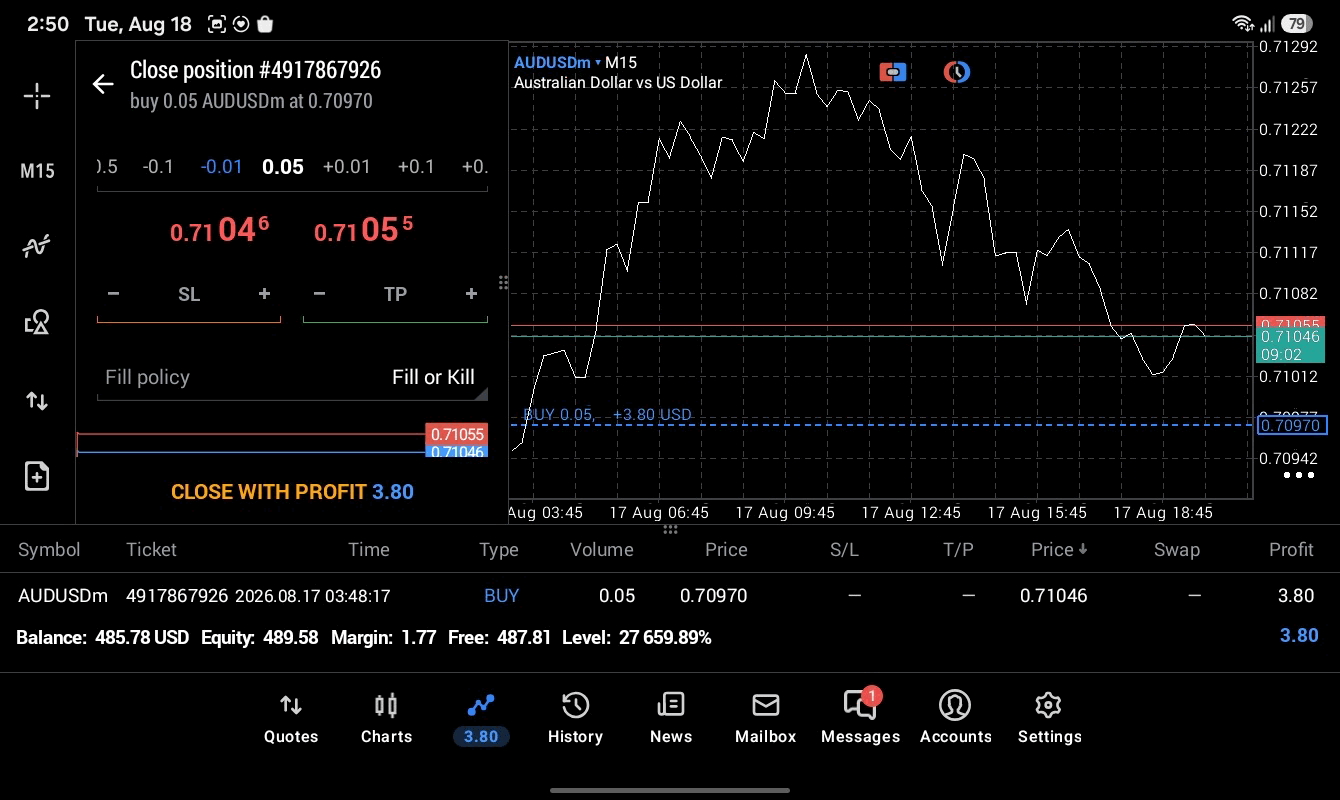Screen dimensions: 1340x800
Task: Tap CLOSE WITH PROFIT 3.80 button
Action: (x=292, y=492)
